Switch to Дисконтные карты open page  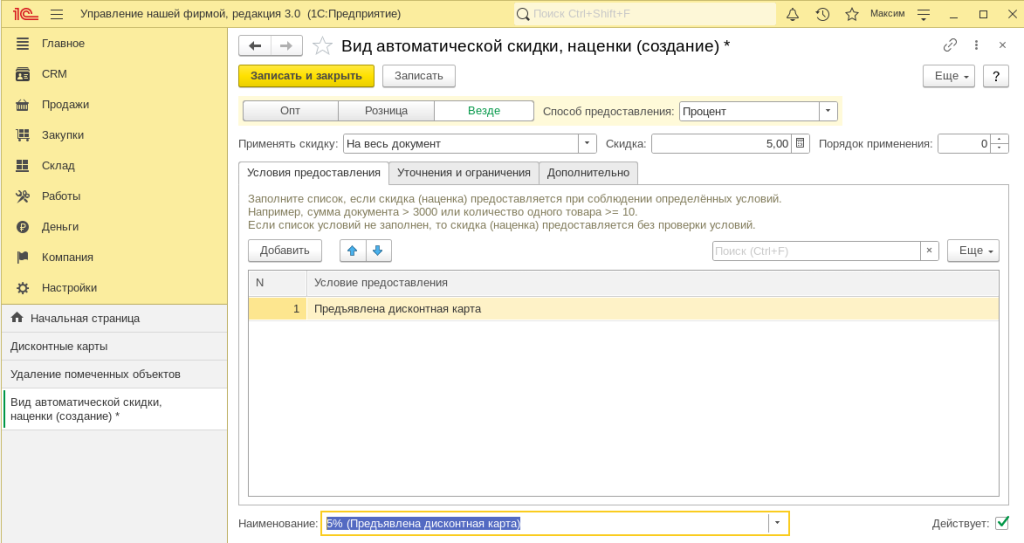(114, 346)
